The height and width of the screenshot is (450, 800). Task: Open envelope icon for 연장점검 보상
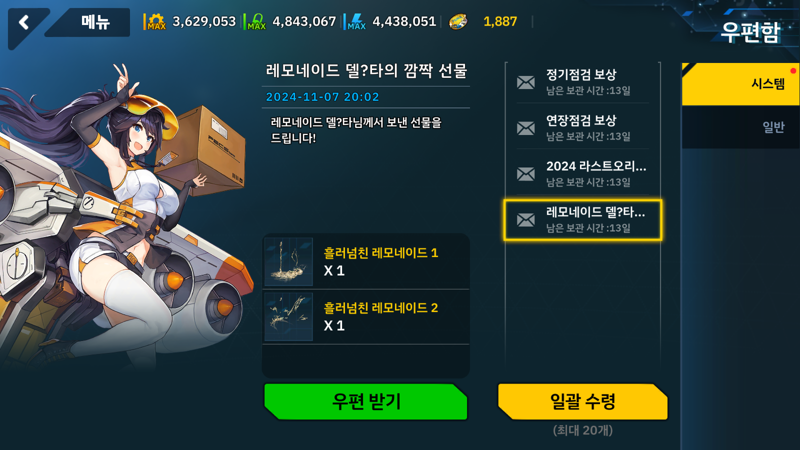point(526,128)
